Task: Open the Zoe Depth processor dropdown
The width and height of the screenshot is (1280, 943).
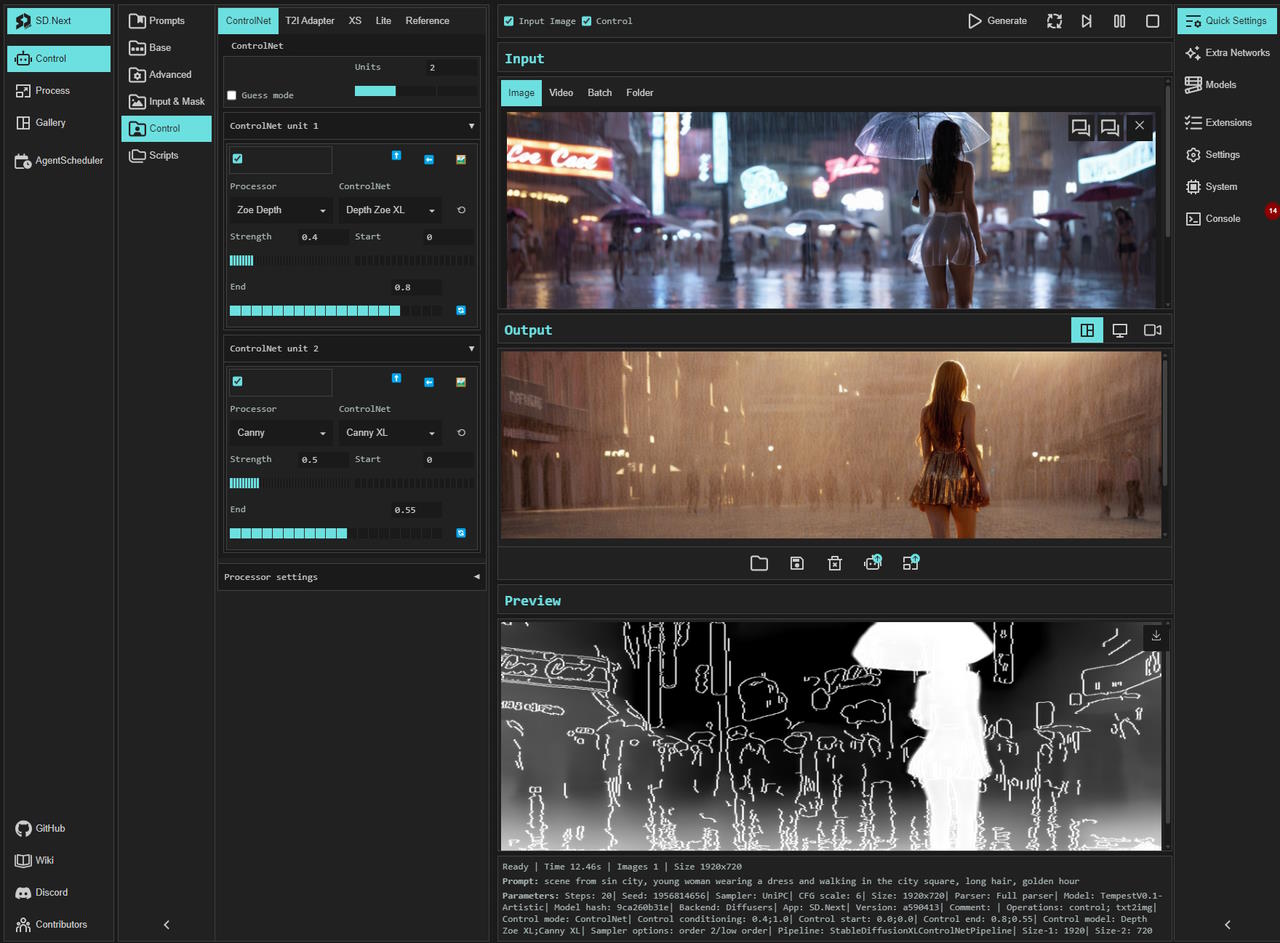Action: 281,210
